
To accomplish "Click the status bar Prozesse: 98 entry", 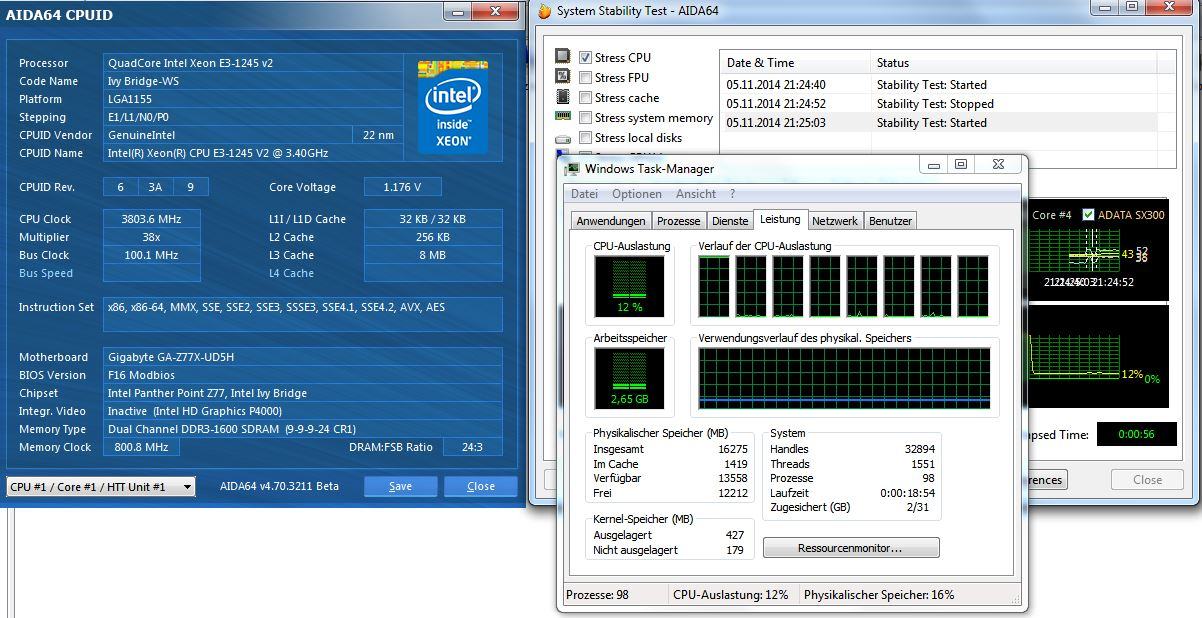I will click(598, 595).
